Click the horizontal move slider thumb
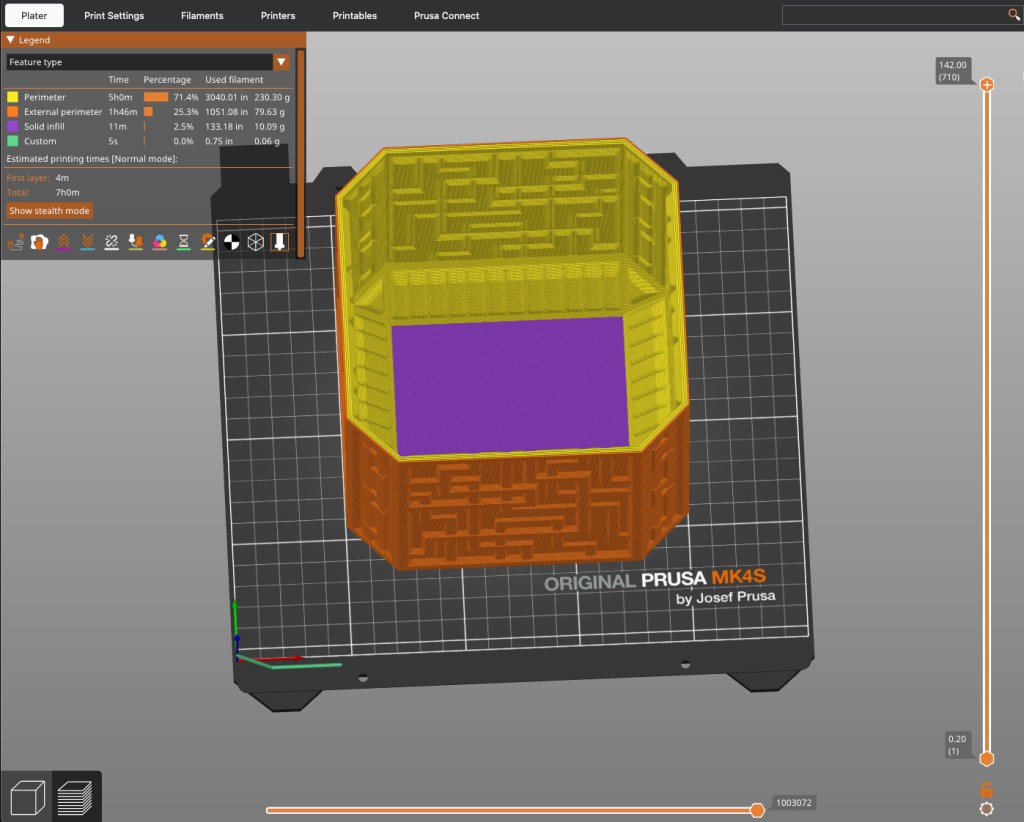Viewport: 1024px width, 822px height. 757,810
